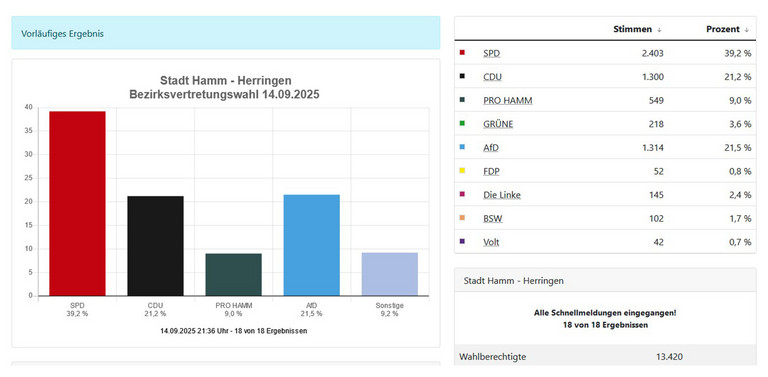This screenshot has height=377, width=768.
Task: Click the red SPD bar in chart
Action: (x=77, y=203)
